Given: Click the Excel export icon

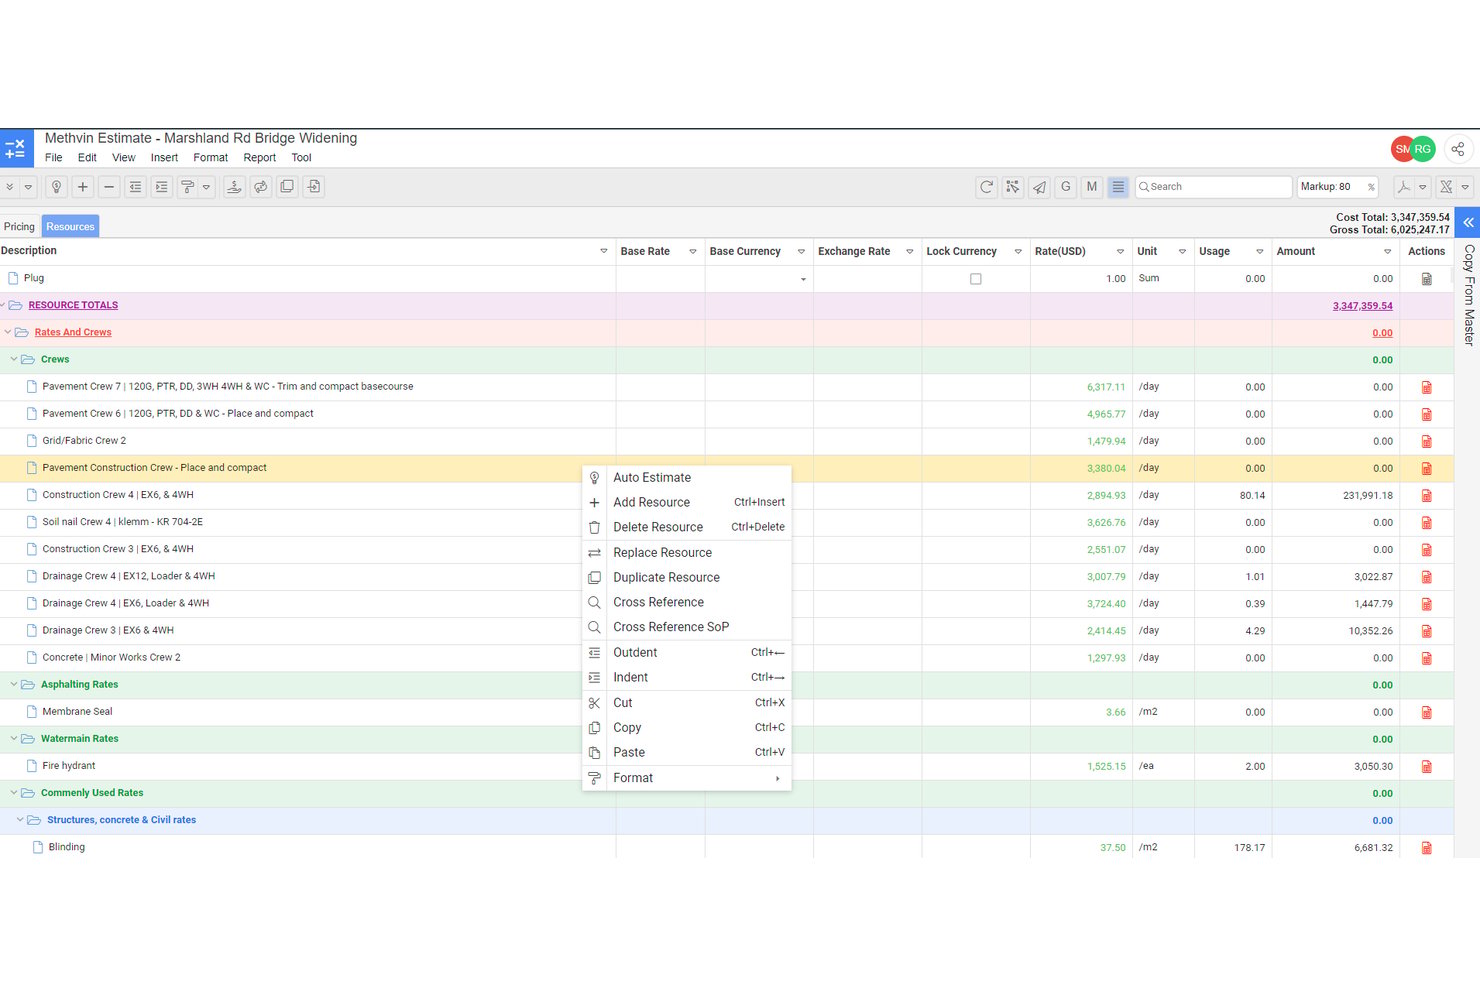Looking at the screenshot, I should 1446,187.
